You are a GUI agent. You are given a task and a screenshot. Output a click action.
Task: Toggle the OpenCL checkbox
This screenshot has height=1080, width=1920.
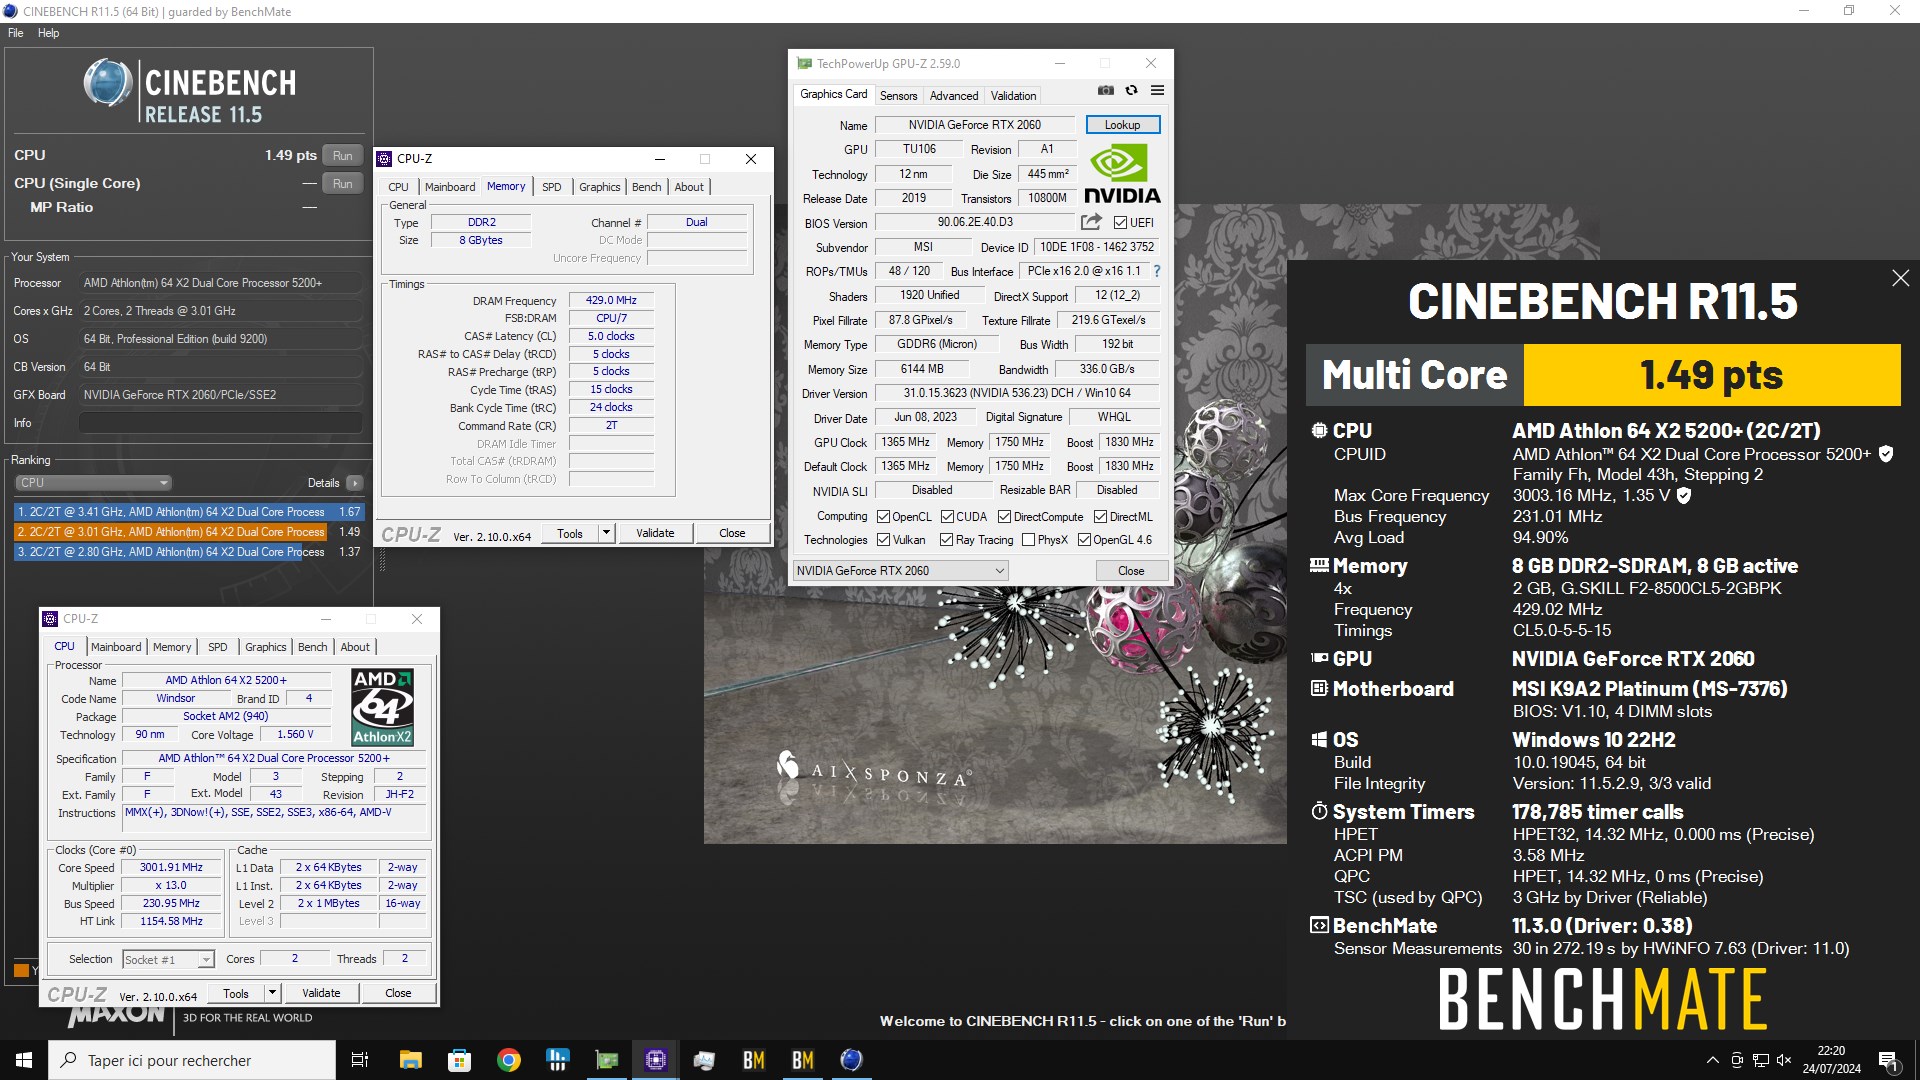tap(883, 517)
